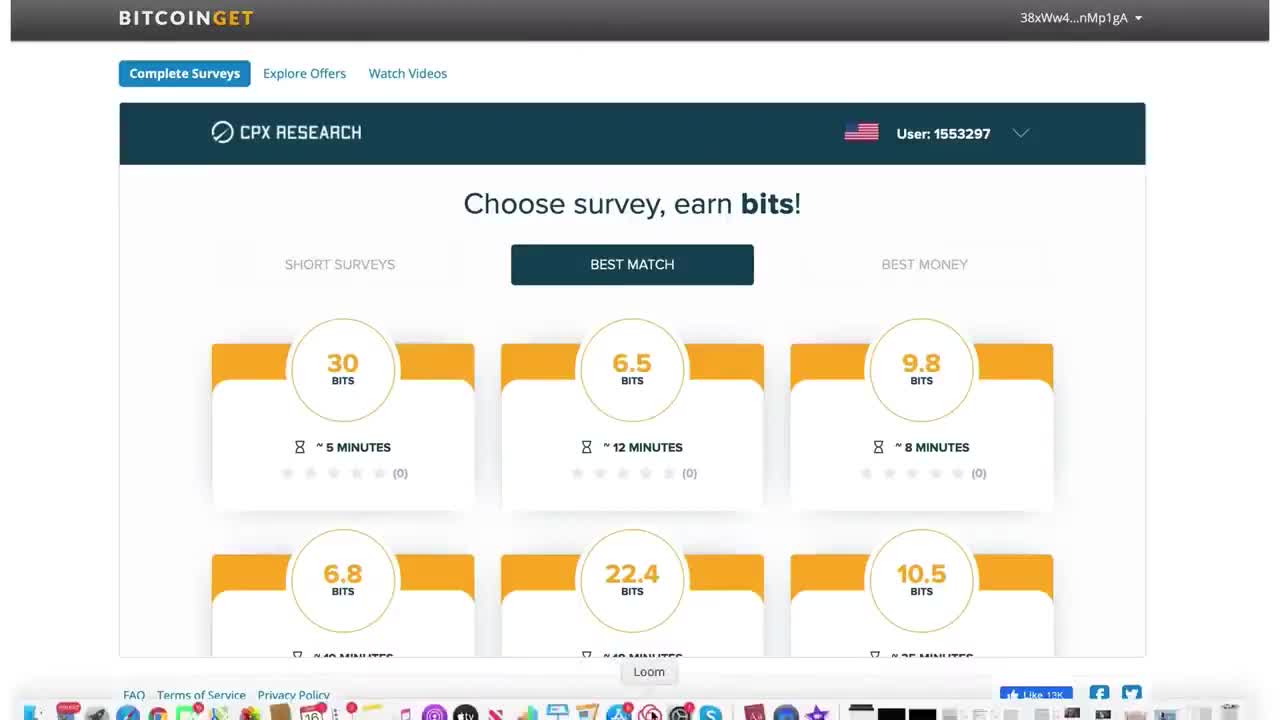The width and height of the screenshot is (1280, 720).
Task: Open Apple TV from the dock
Action: [x=465, y=713]
